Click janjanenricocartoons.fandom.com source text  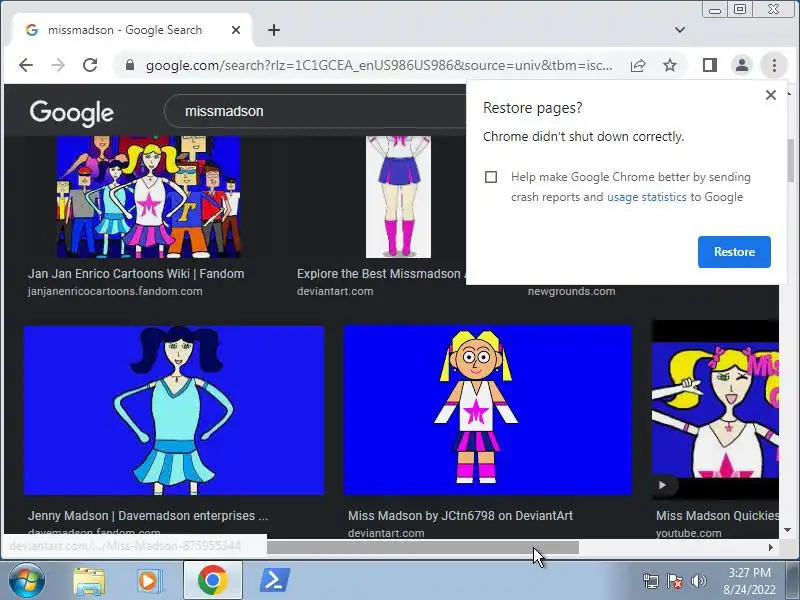pyautogui.click(x=115, y=291)
